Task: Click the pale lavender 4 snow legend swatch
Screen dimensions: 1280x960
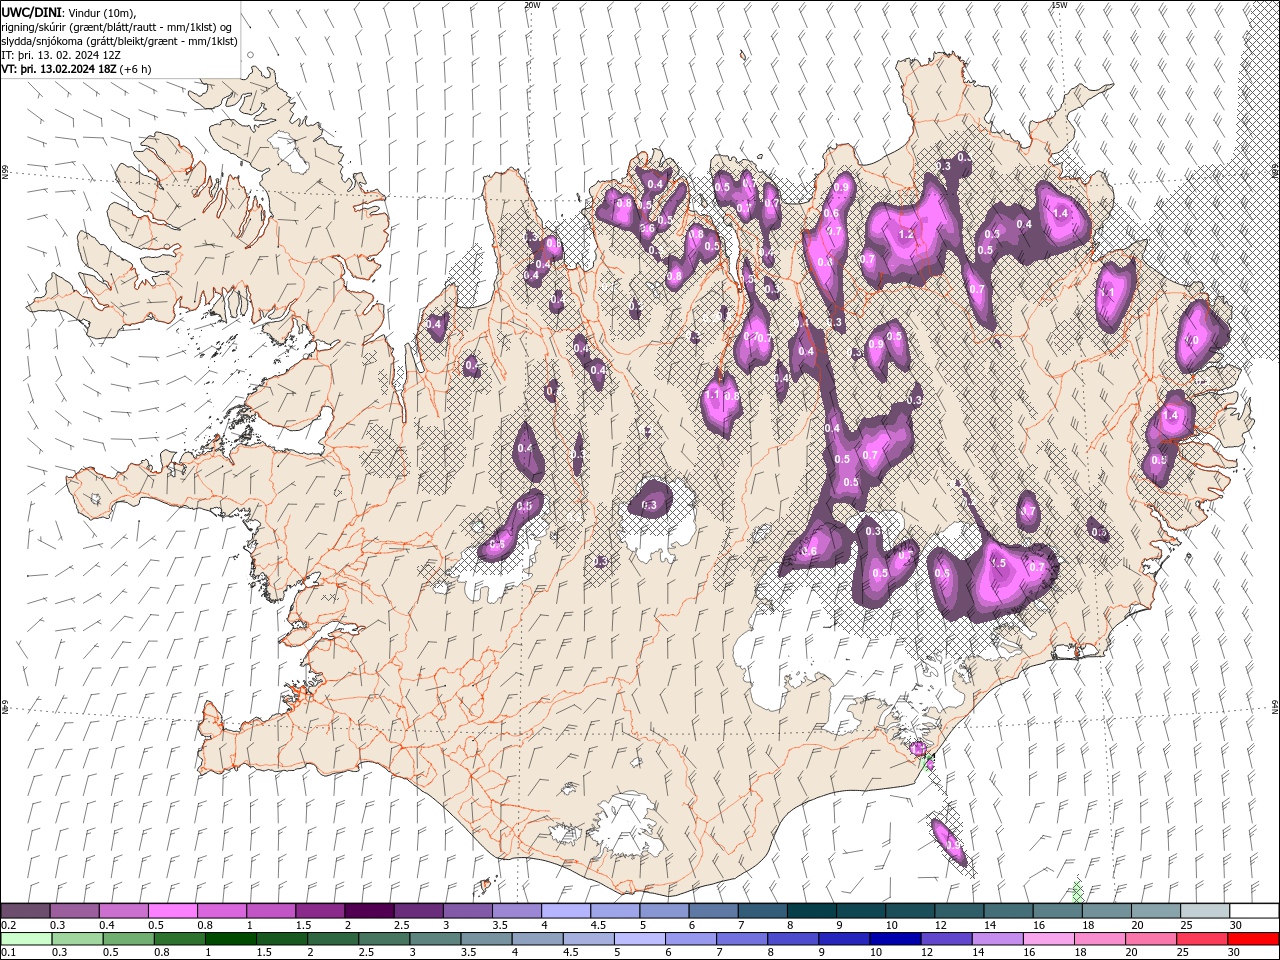Action: [x=565, y=911]
